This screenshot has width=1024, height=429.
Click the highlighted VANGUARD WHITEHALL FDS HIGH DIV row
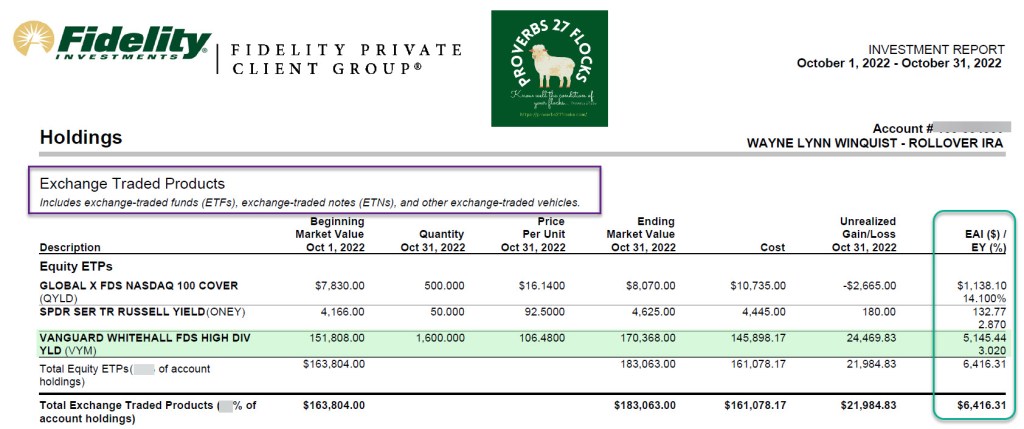pyautogui.click(x=132, y=338)
